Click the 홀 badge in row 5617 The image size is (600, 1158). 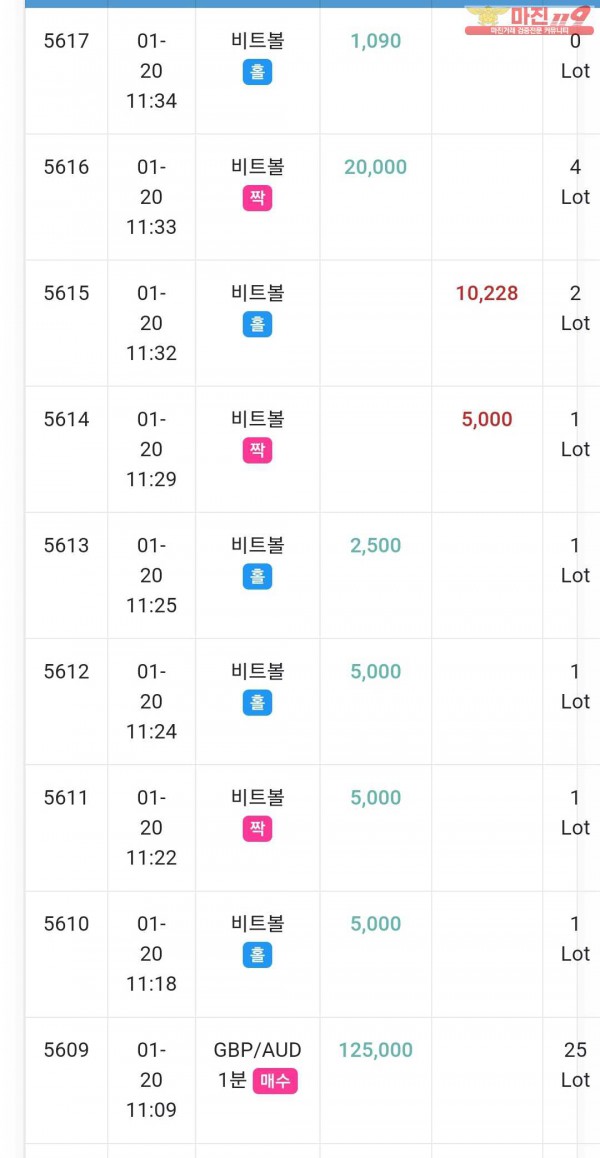(257, 72)
